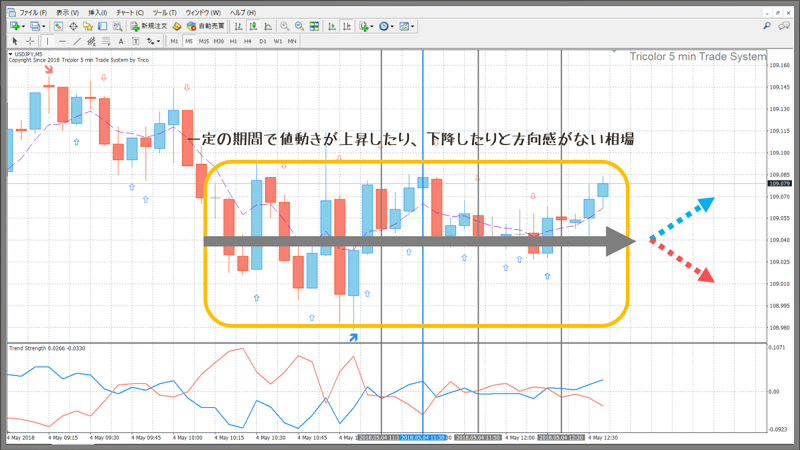This screenshot has width=800, height=450.
Task: Expand the Periods dropdown arrow
Action: click(392, 27)
